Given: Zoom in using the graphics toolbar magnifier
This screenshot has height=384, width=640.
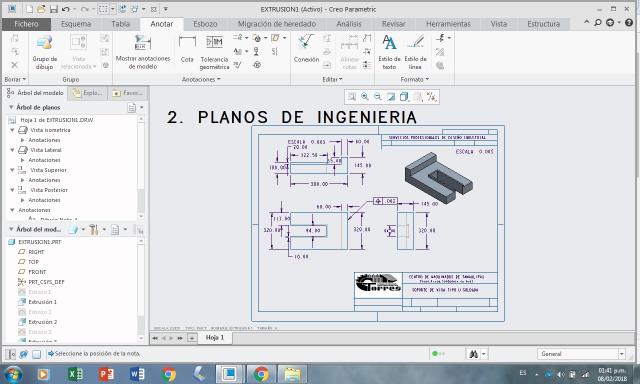Looking at the screenshot, I should click(364, 97).
